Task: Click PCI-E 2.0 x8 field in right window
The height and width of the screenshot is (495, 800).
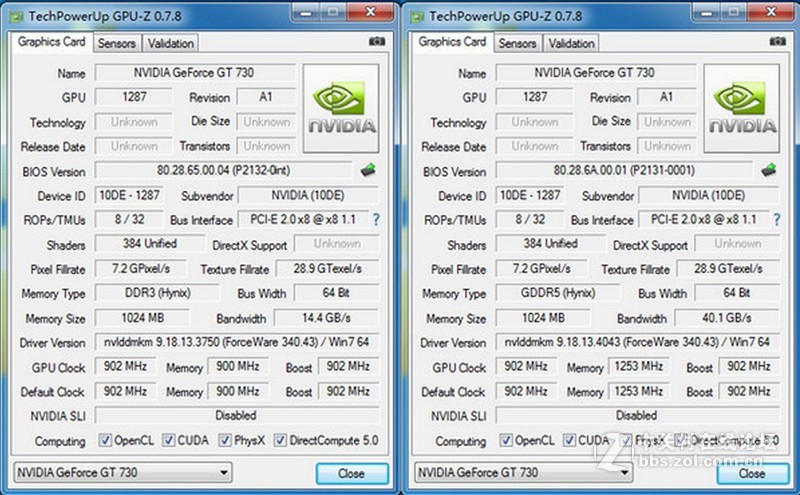Action: tap(704, 219)
